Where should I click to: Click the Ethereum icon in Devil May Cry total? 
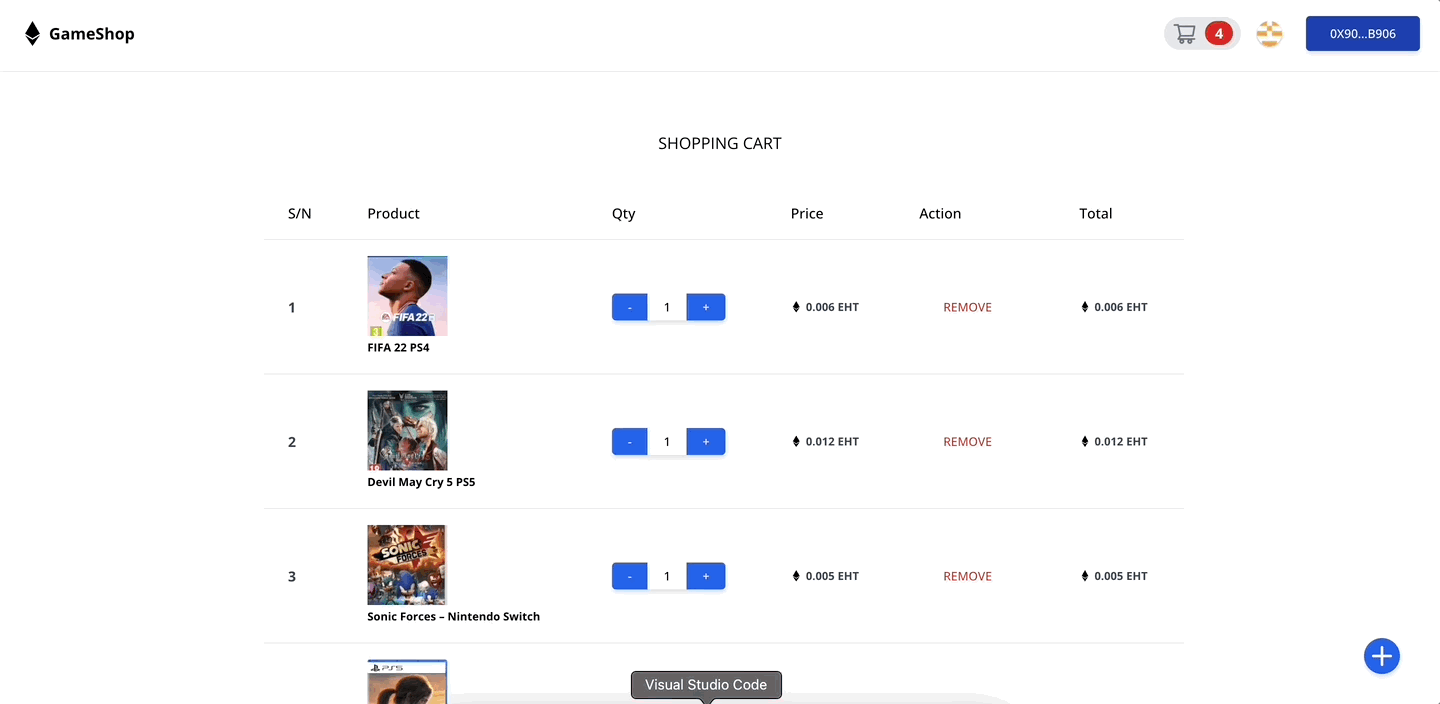pyautogui.click(x=1085, y=441)
